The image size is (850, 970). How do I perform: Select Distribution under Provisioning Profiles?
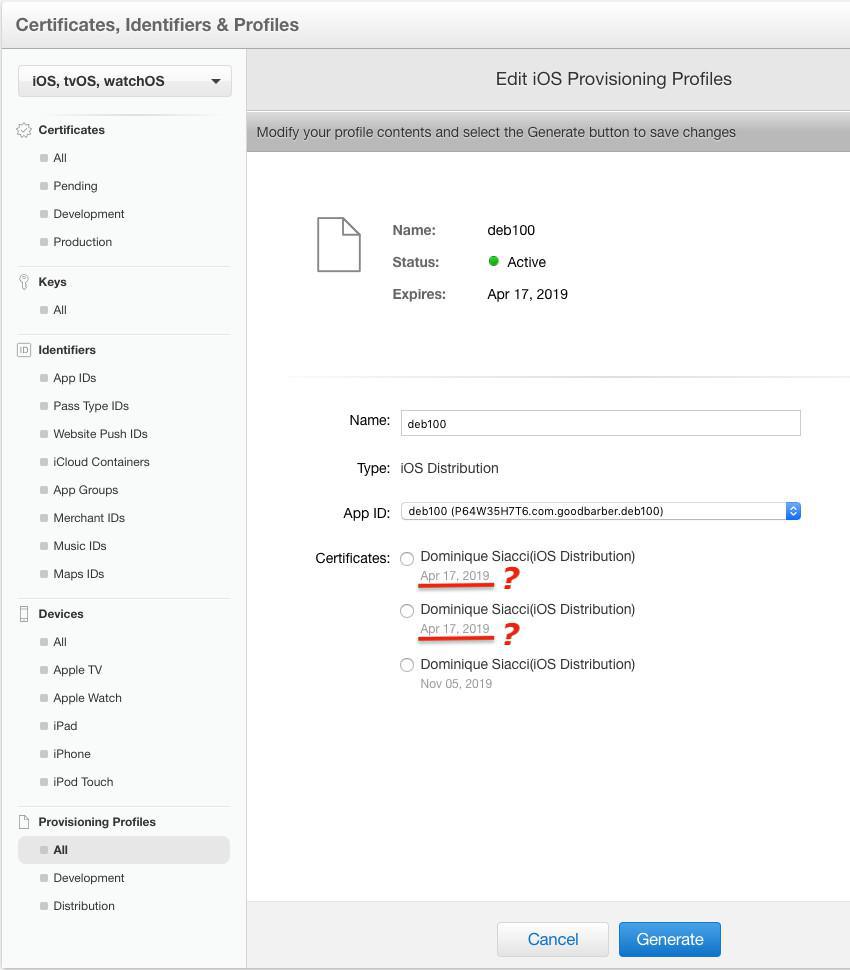pyautogui.click(x=84, y=906)
